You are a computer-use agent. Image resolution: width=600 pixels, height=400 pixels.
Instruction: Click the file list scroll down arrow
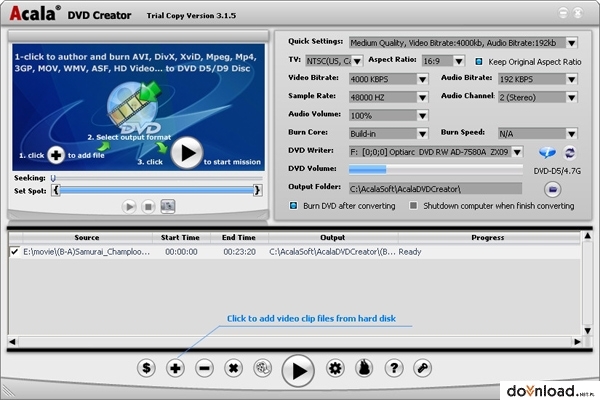click(587, 331)
